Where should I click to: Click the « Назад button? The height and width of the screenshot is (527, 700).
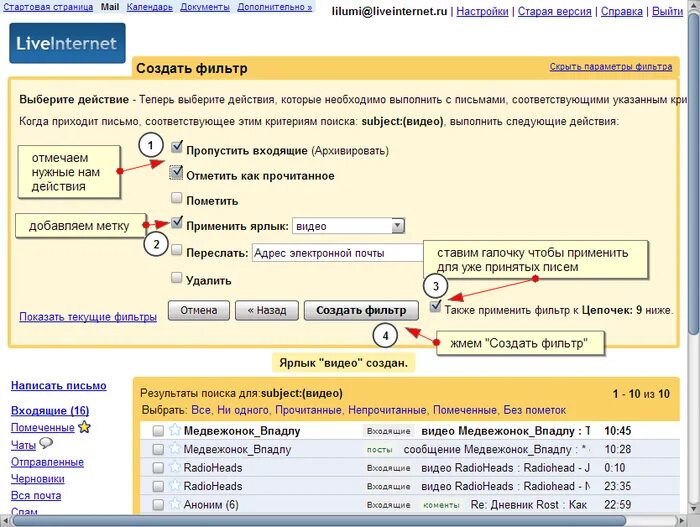(267, 310)
